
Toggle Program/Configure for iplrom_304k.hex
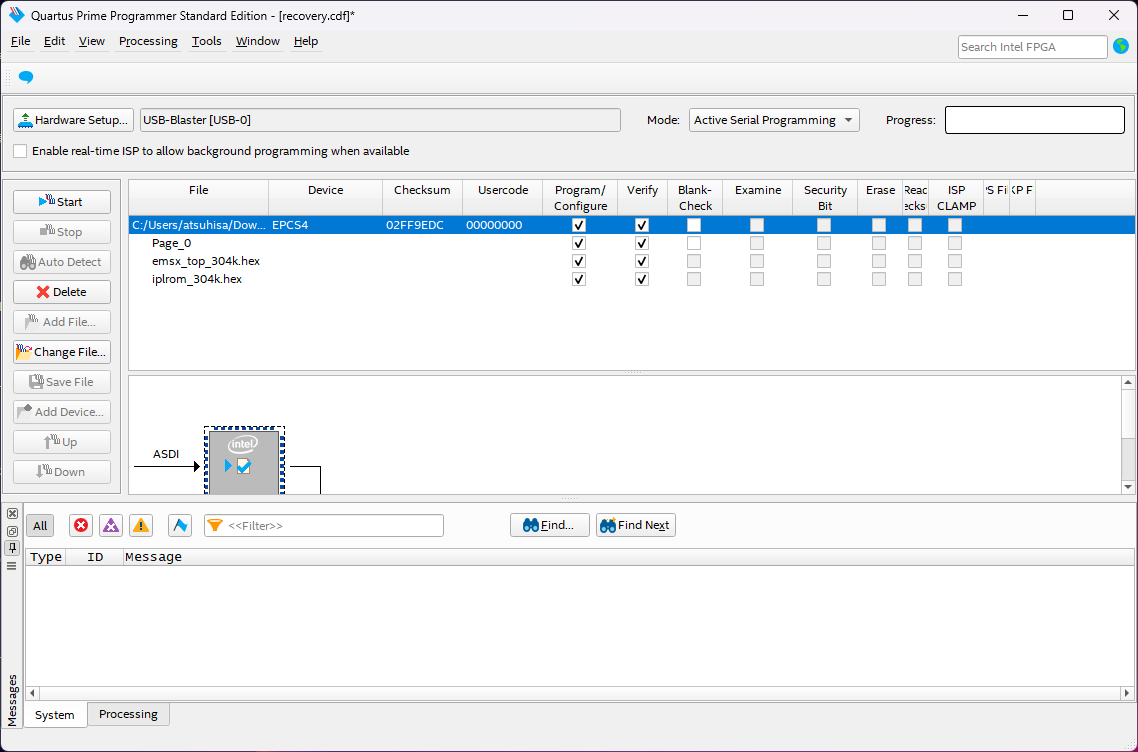pyautogui.click(x=578, y=279)
